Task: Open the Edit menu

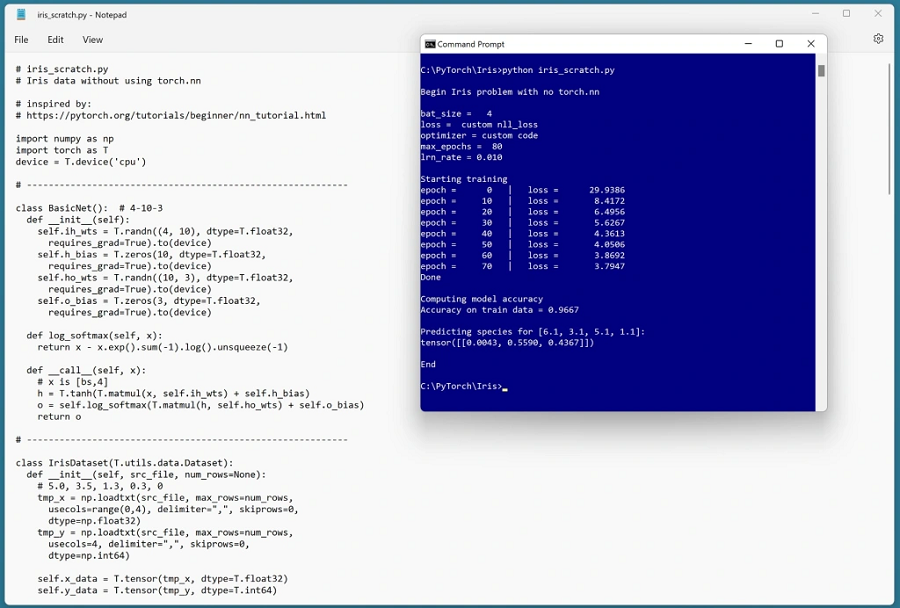Action: point(55,39)
